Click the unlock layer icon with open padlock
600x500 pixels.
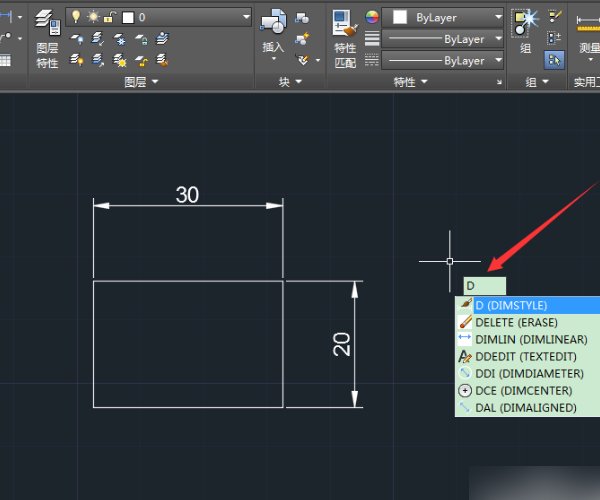(x=141, y=60)
